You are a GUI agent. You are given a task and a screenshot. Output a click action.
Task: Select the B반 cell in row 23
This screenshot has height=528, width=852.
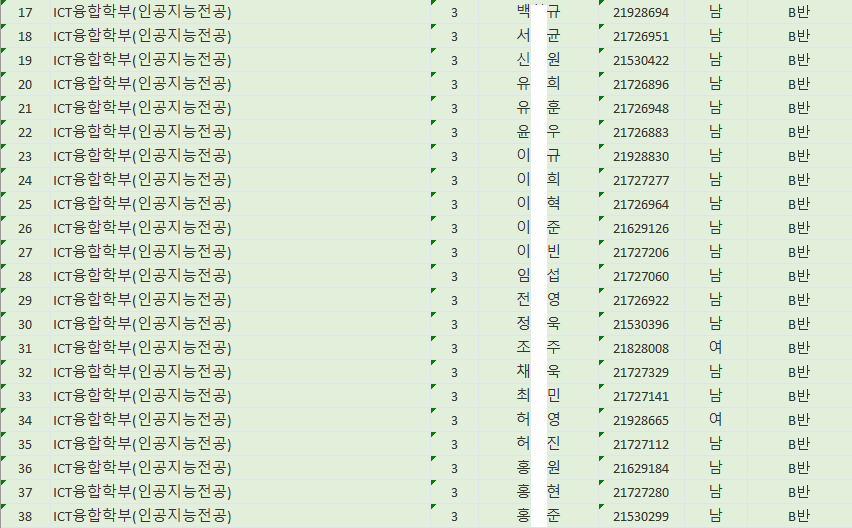point(799,156)
